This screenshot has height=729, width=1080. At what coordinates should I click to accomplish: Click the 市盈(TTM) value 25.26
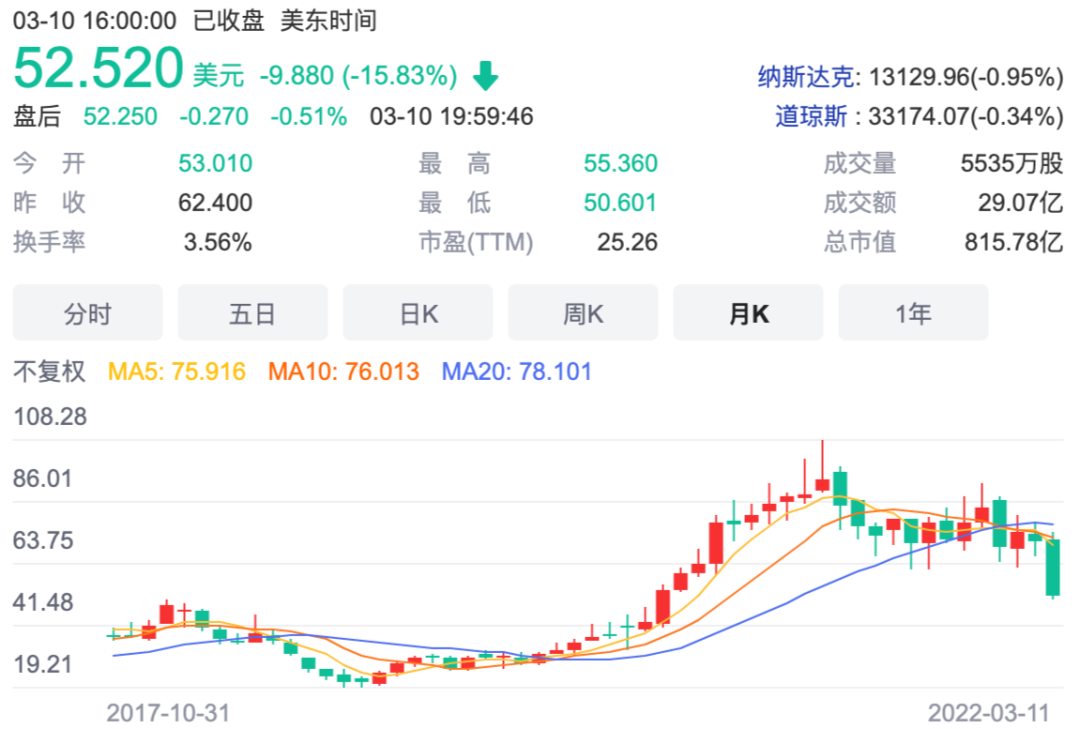(624, 242)
